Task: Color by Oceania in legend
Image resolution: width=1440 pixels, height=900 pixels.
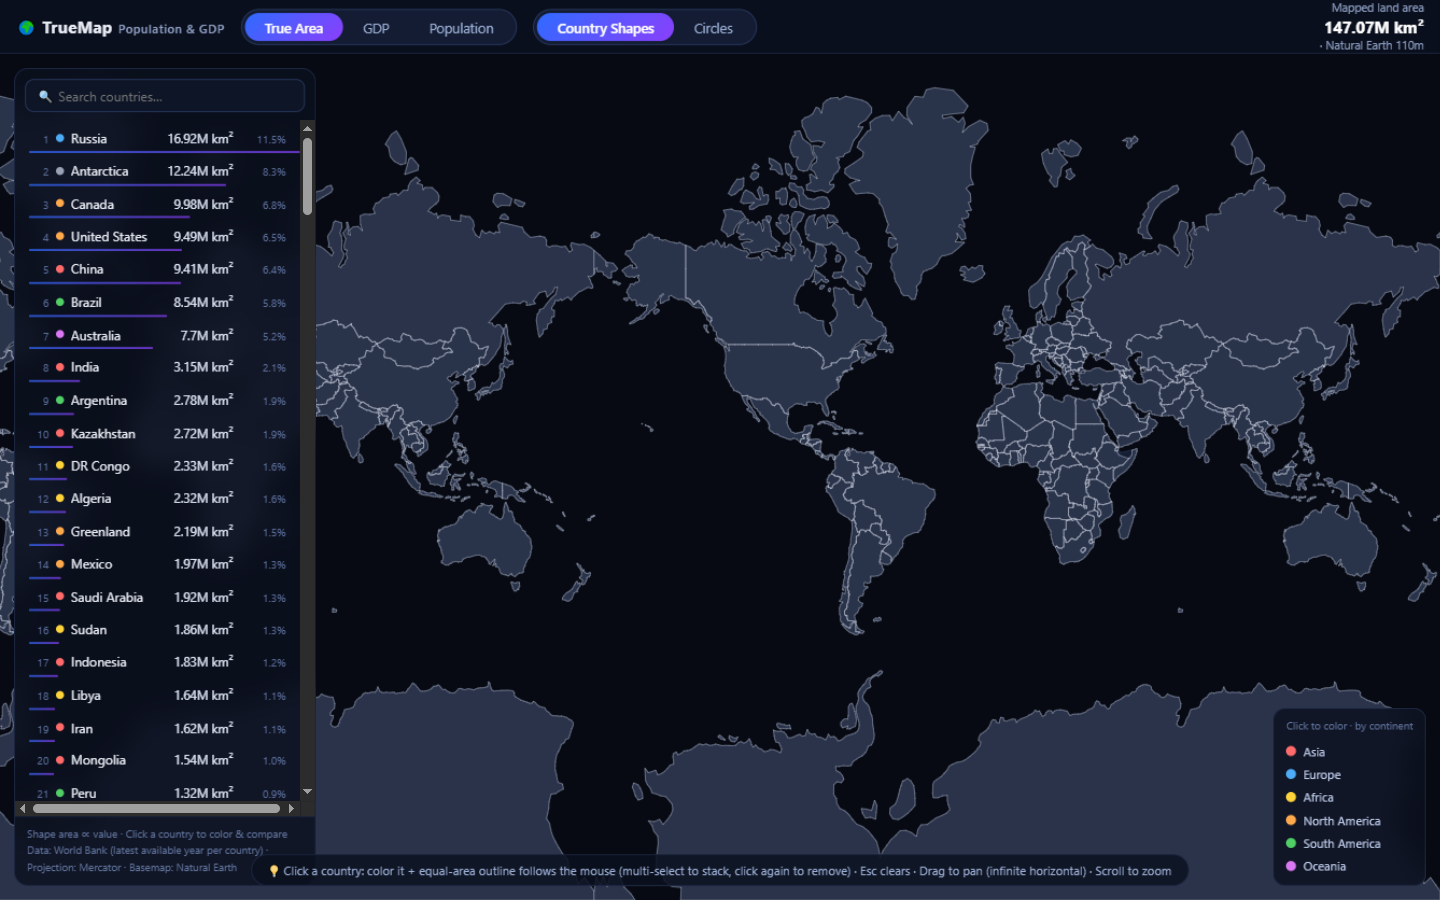Action: pyautogui.click(x=1315, y=866)
